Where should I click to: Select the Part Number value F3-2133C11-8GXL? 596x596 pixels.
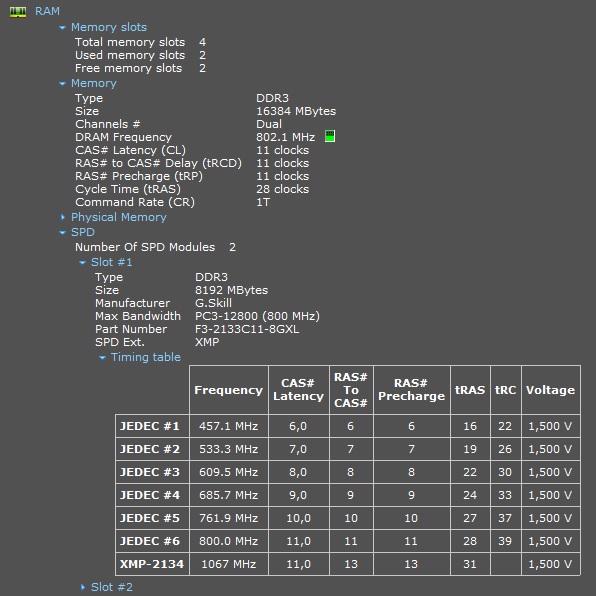(x=247, y=329)
